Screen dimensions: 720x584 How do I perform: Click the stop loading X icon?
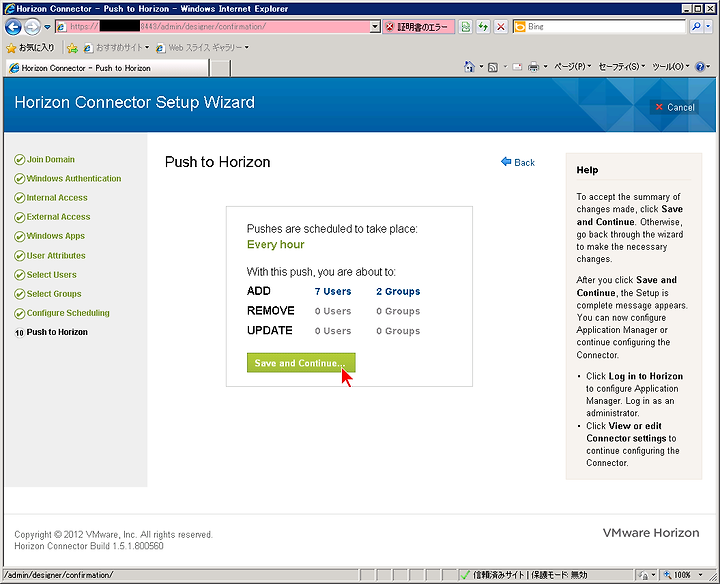[501, 27]
